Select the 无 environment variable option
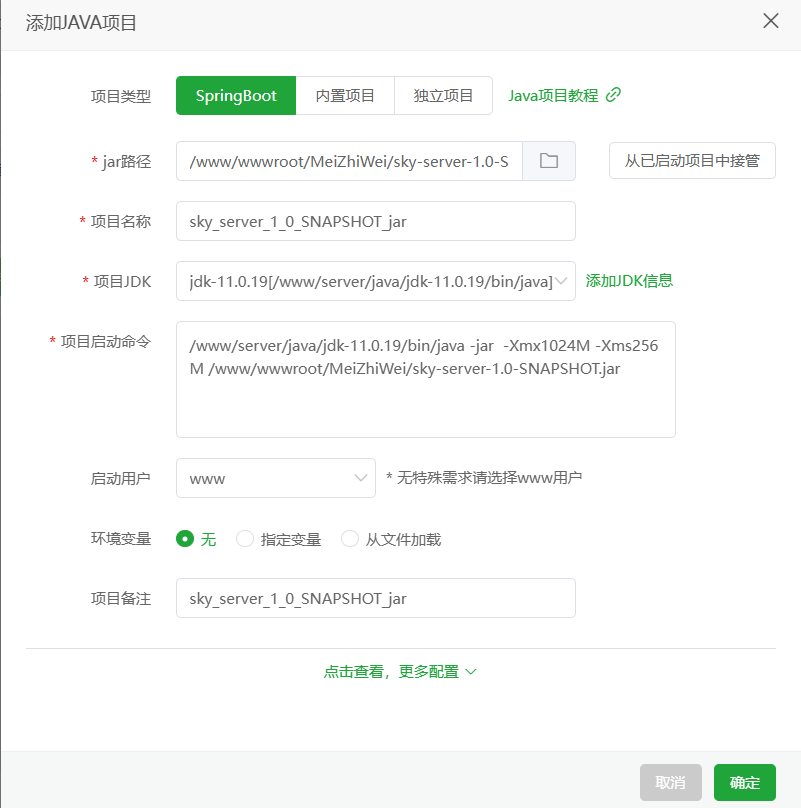Screen dimensions: 801x808 pyautogui.click(x=196, y=539)
